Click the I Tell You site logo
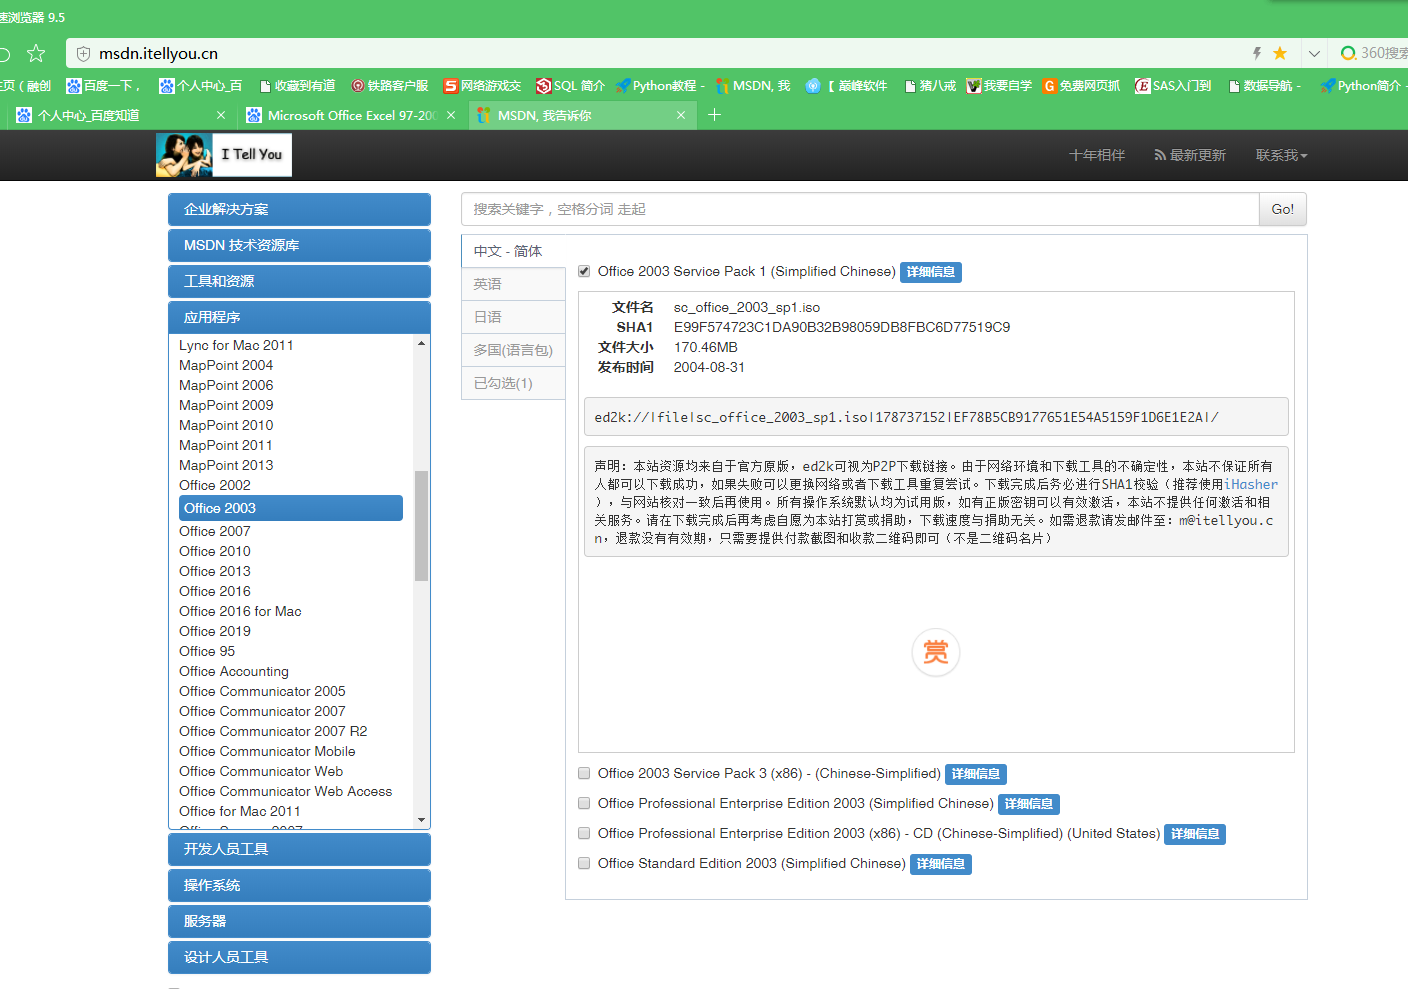 [224, 155]
